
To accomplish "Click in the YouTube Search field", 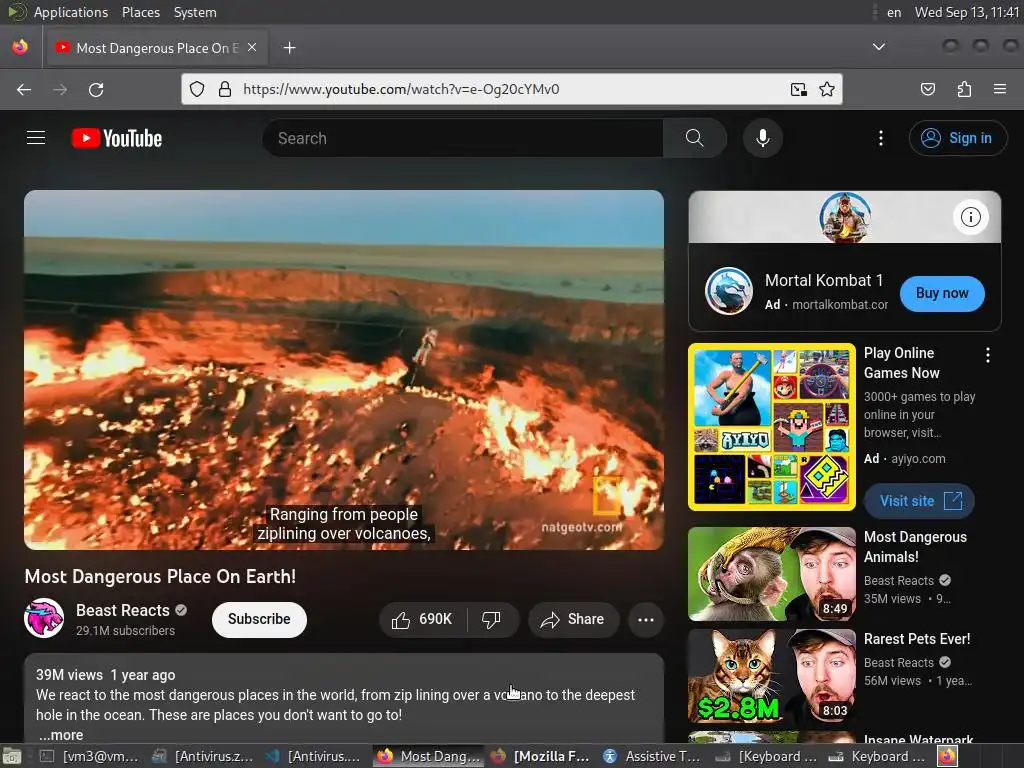I will (462, 138).
